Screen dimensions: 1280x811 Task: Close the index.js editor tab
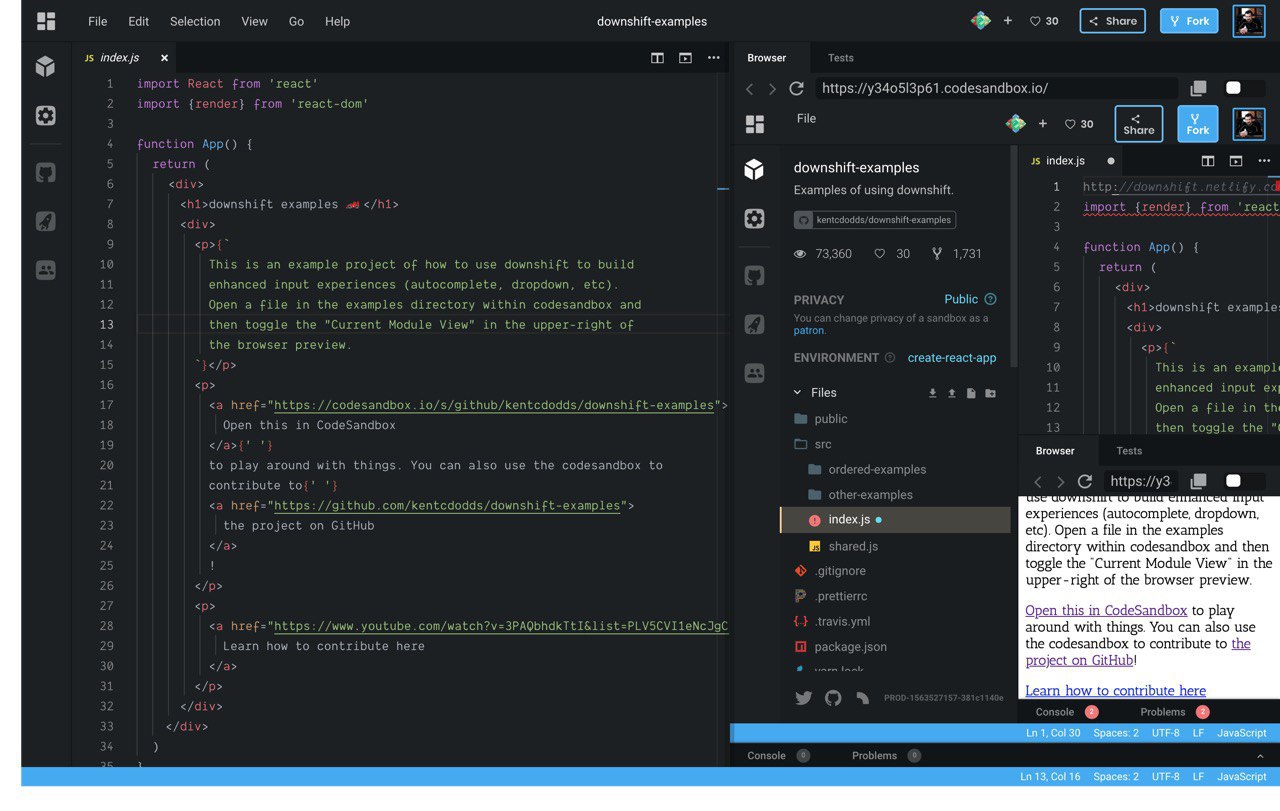click(x=164, y=58)
